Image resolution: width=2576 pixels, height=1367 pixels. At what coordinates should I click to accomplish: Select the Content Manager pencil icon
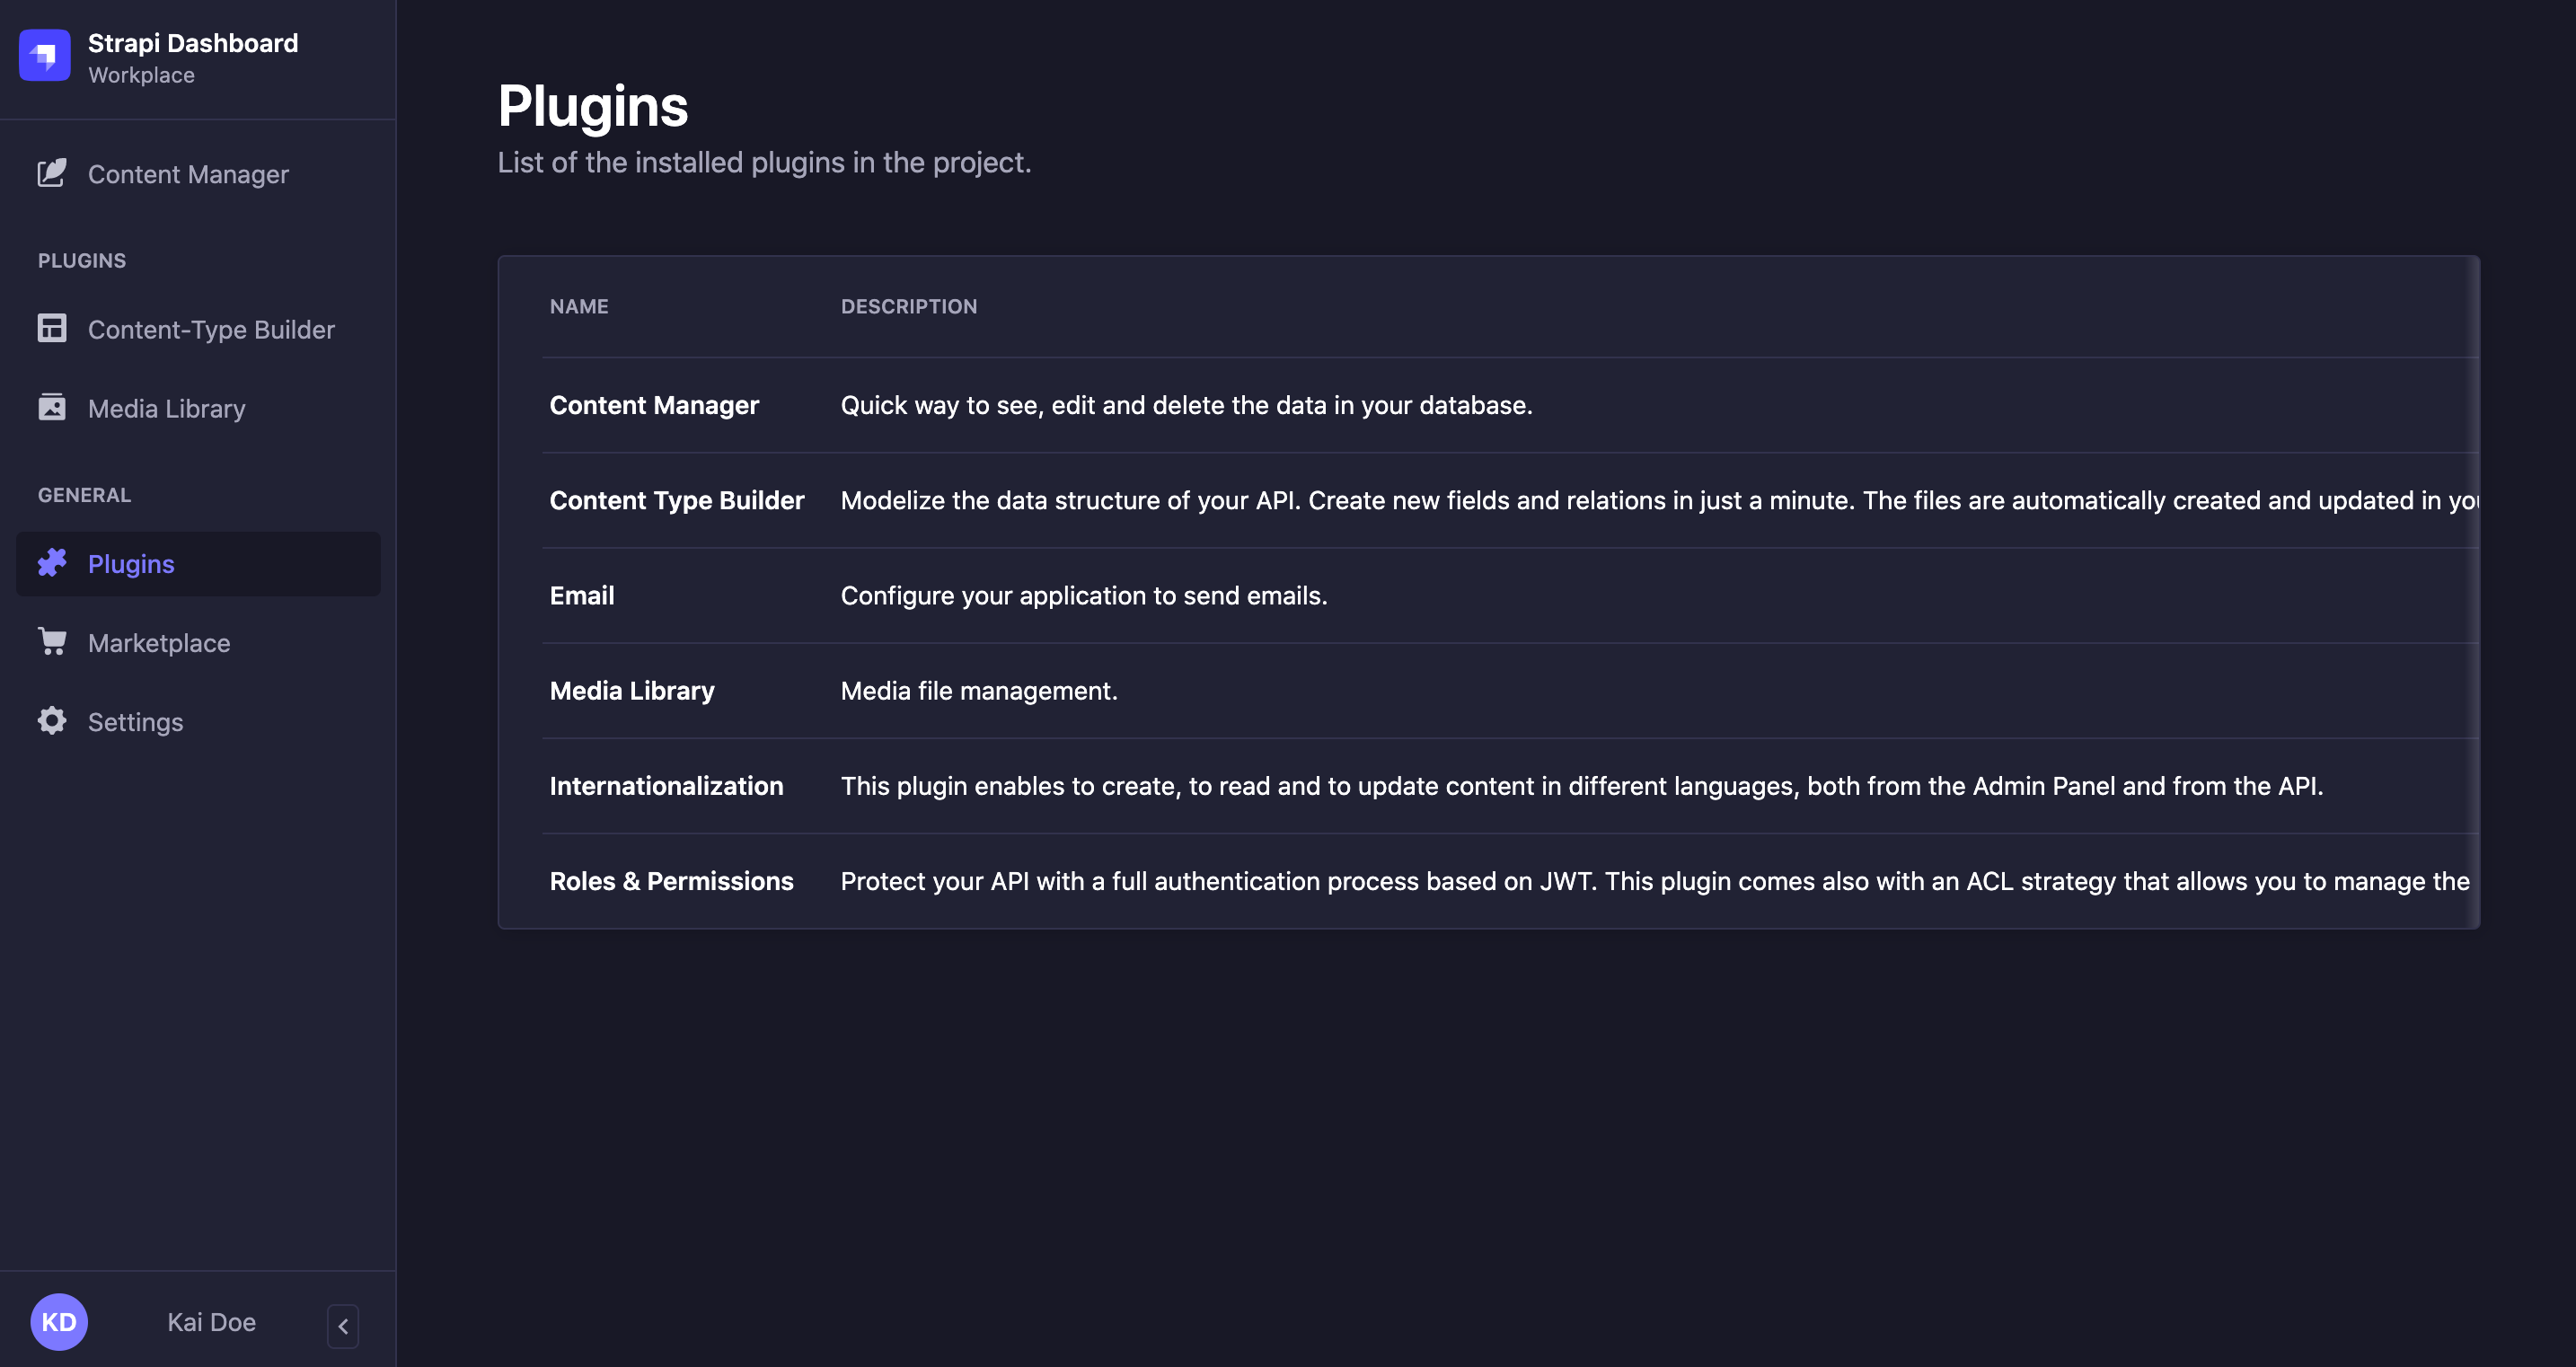point(52,173)
